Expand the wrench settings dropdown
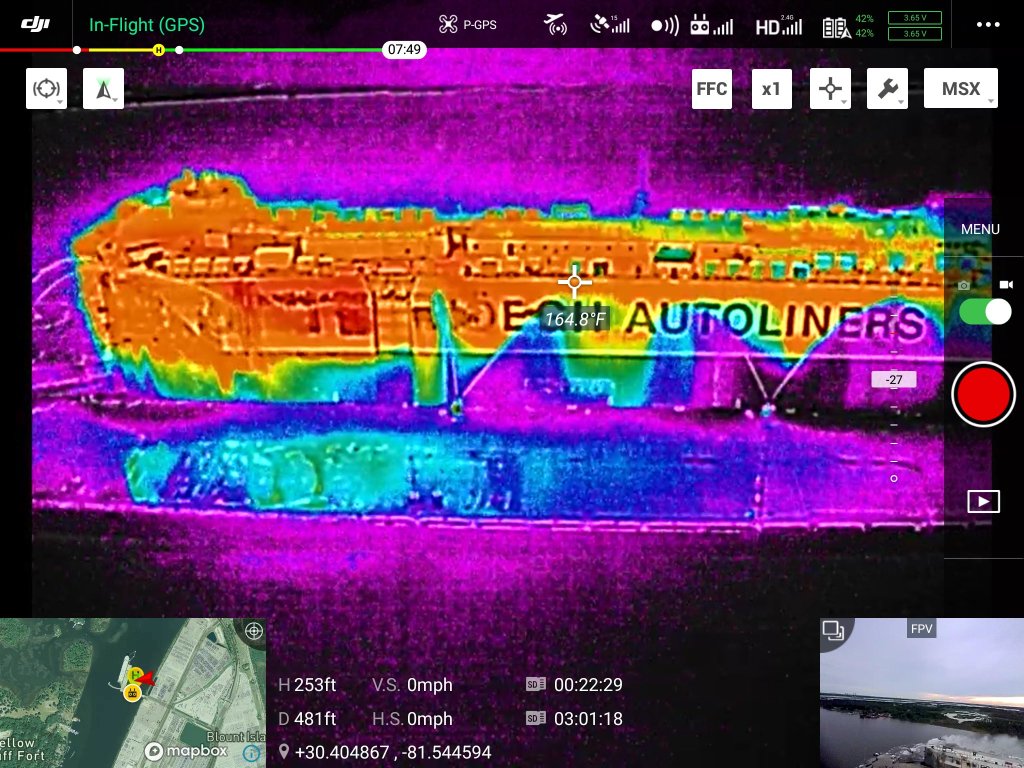 (x=887, y=89)
